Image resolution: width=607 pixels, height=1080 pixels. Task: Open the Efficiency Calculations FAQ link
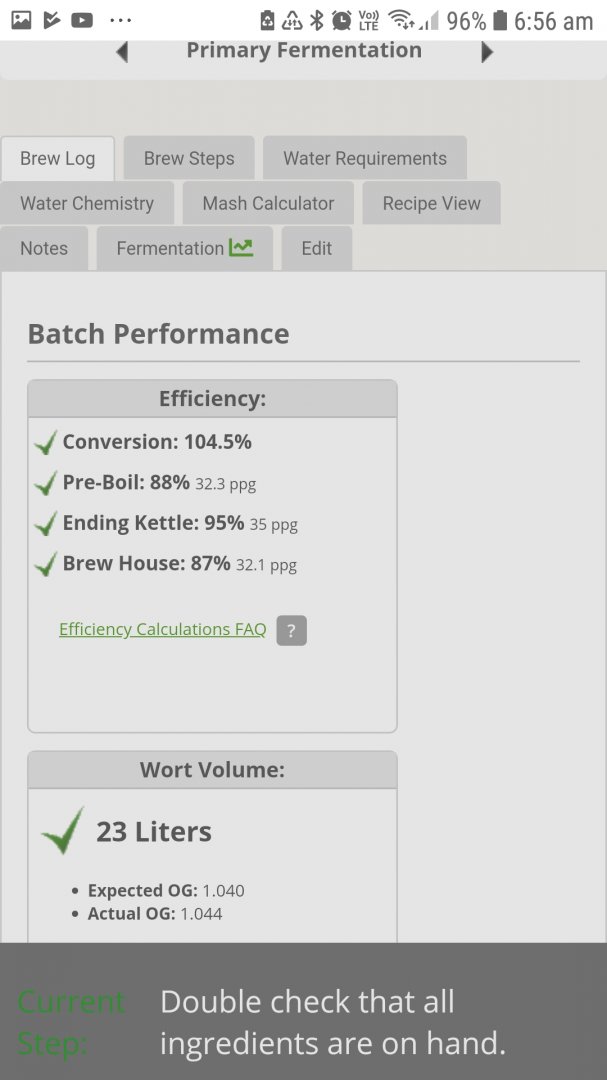coord(163,630)
